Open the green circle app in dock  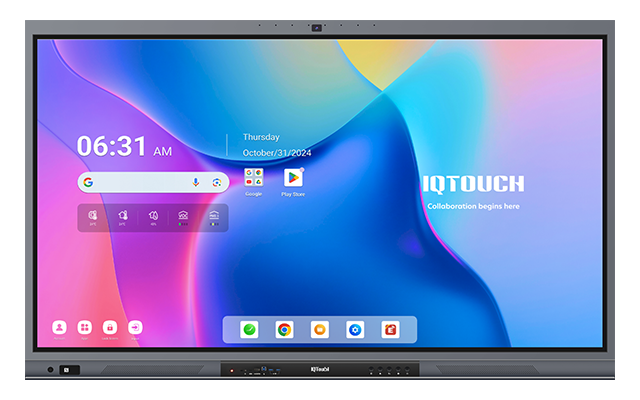coord(249,329)
